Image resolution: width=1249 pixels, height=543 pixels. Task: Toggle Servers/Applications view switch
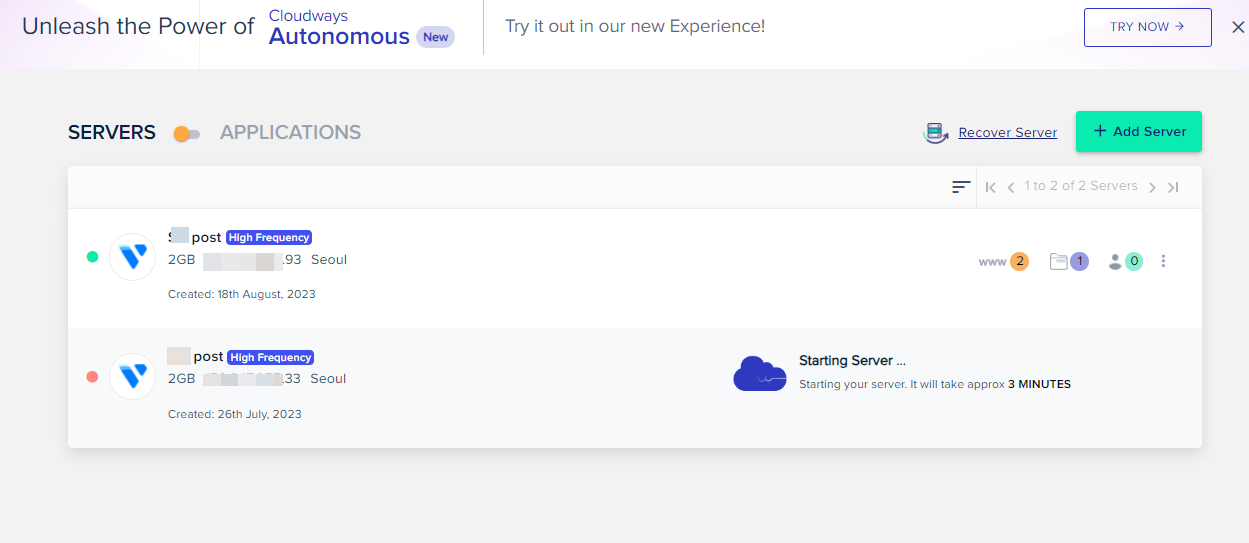pos(187,134)
